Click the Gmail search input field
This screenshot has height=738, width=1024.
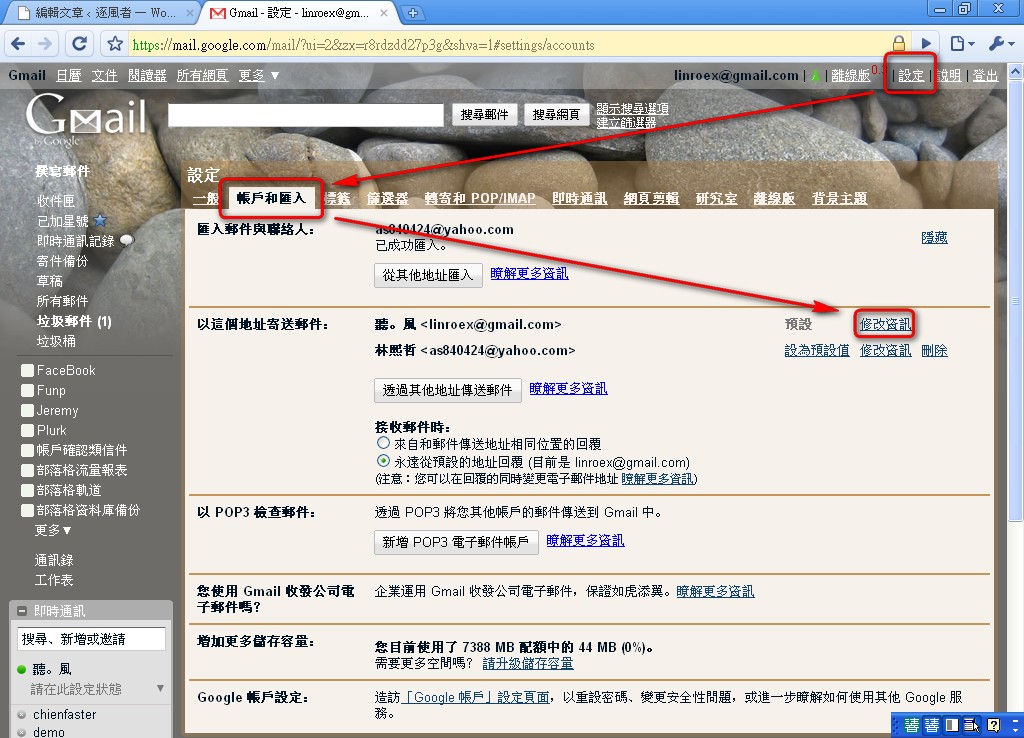pyautogui.click(x=306, y=115)
